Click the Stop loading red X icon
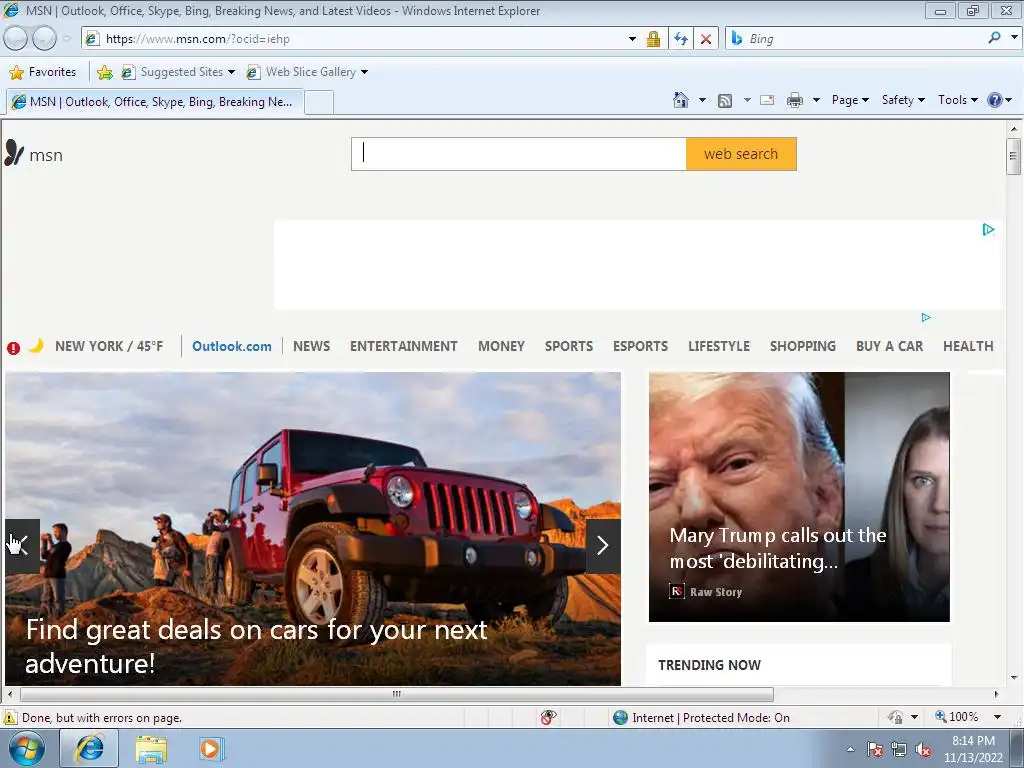 pos(706,39)
